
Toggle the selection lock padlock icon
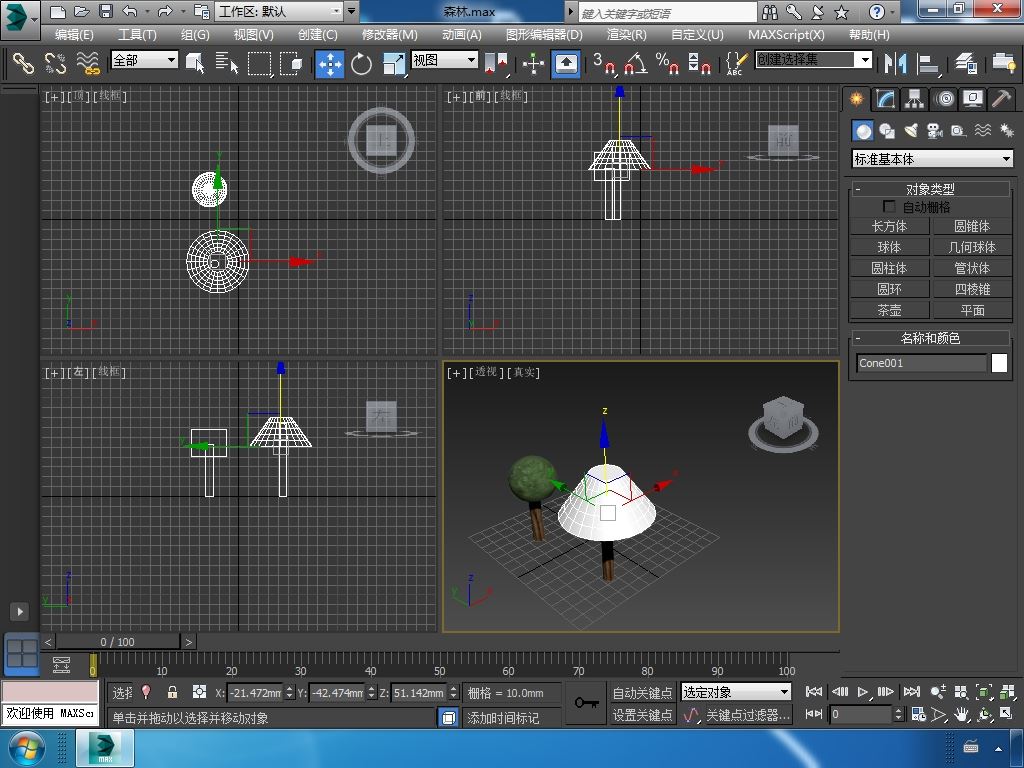pyautogui.click(x=172, y=692)
